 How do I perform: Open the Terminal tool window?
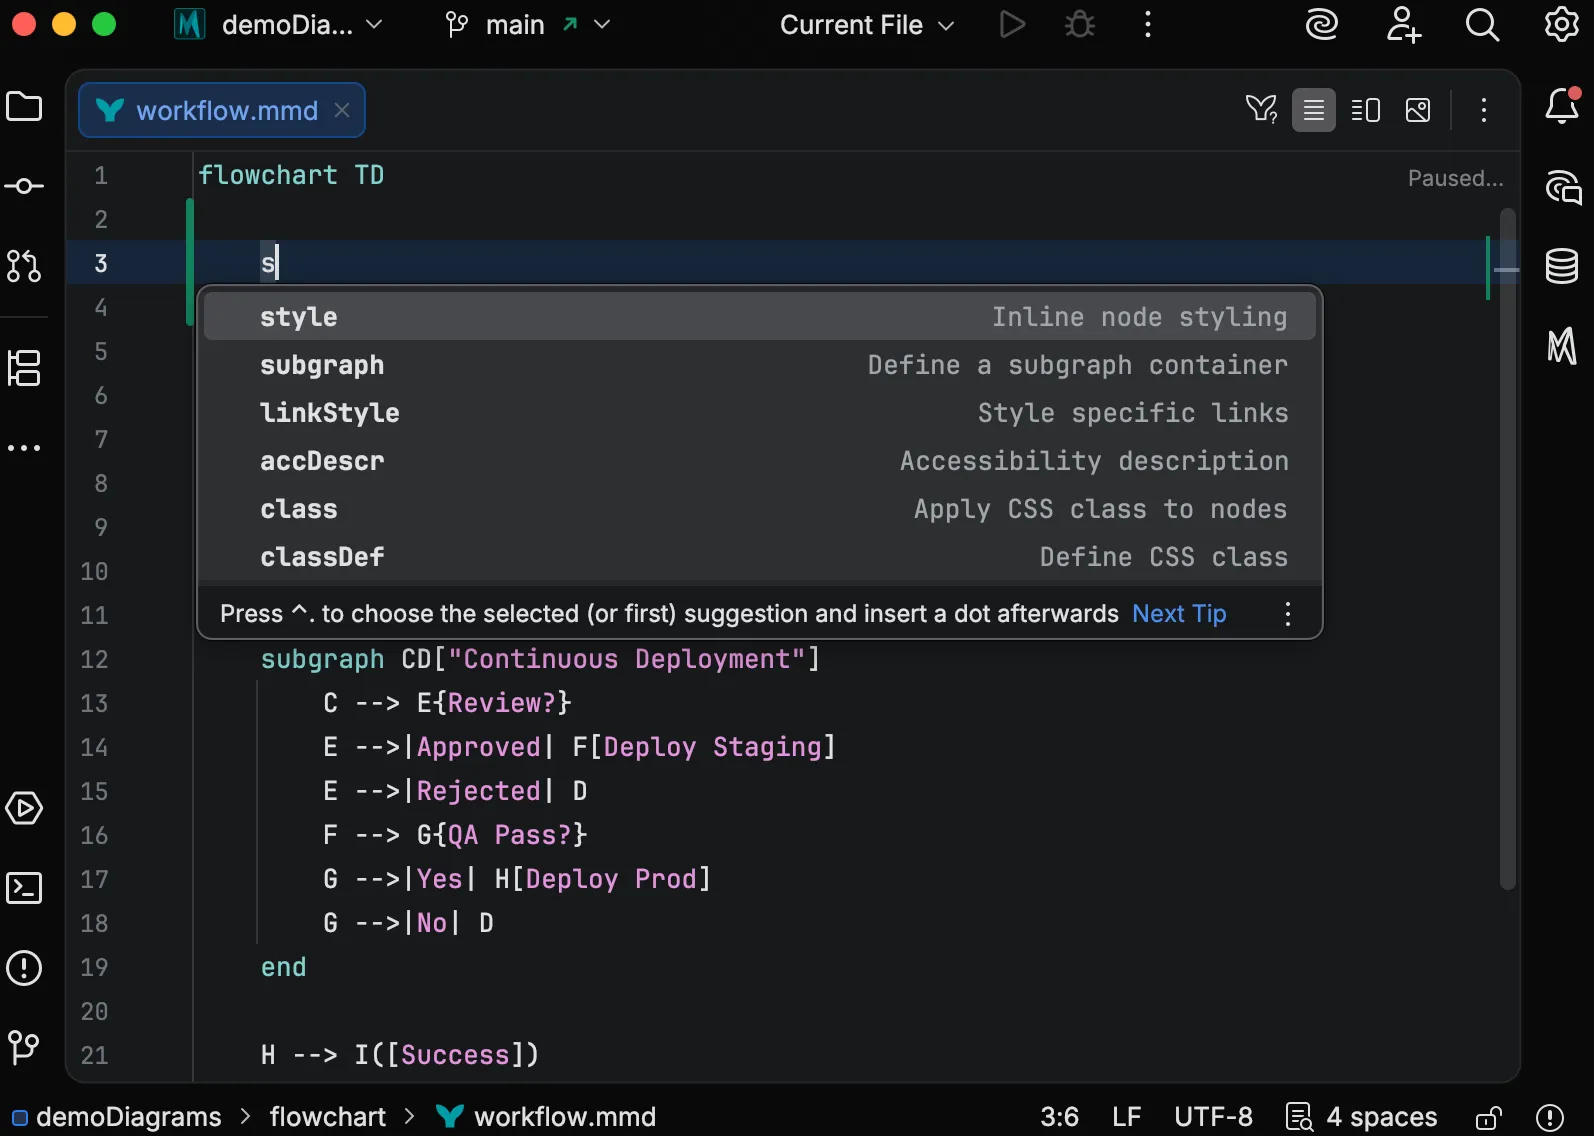coord(24,888)
